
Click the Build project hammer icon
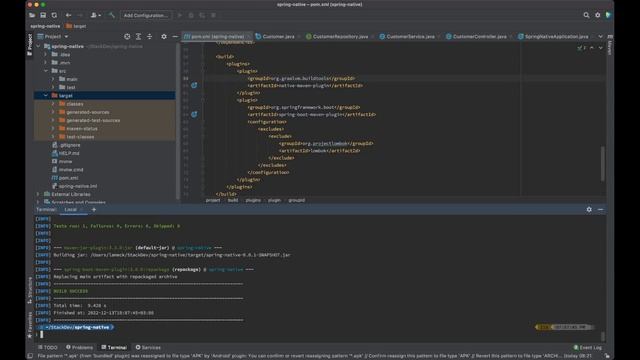click(111, 15)
